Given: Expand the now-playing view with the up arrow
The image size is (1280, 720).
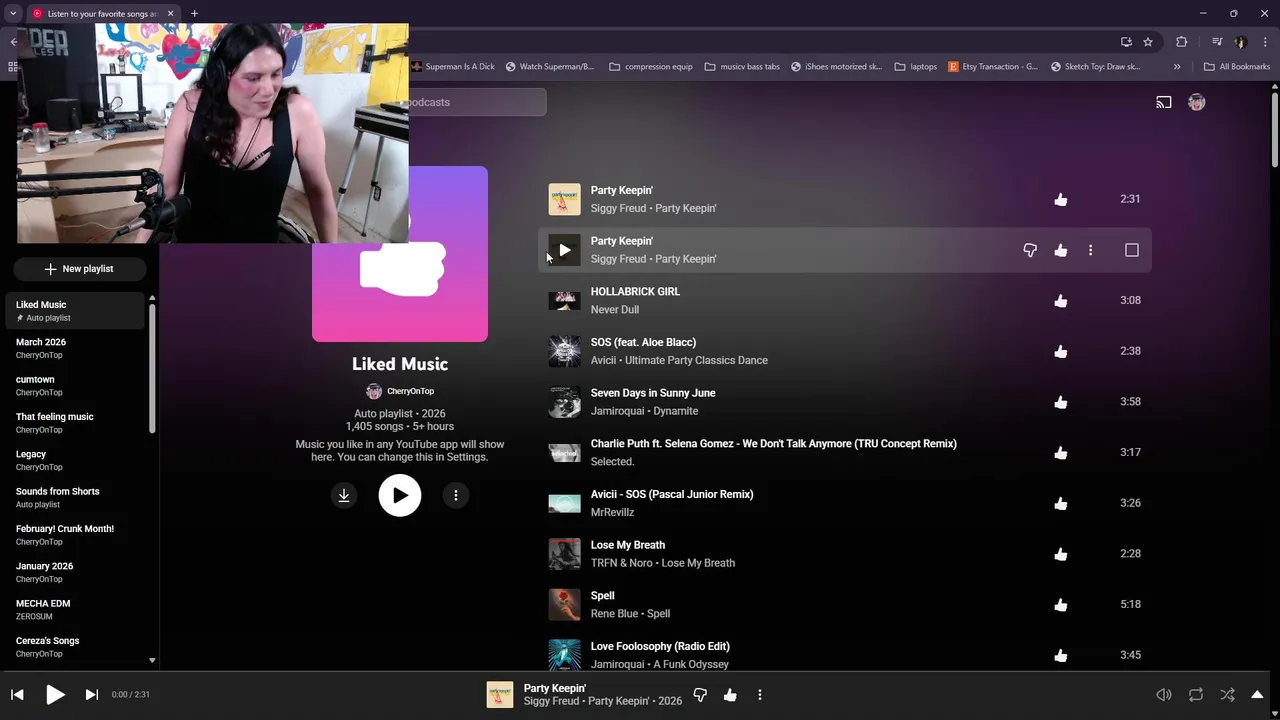Looking at the screenshot, I should click(x=1258, y=695).
